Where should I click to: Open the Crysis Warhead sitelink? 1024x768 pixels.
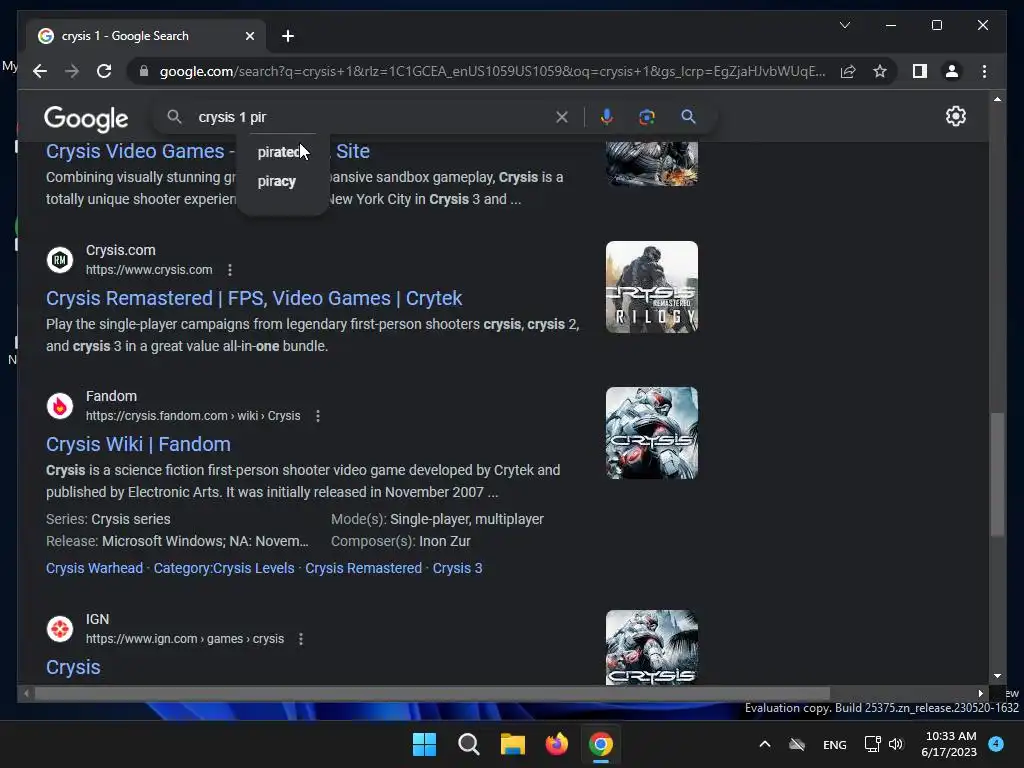pyautogui.click(x=95, y=568)
